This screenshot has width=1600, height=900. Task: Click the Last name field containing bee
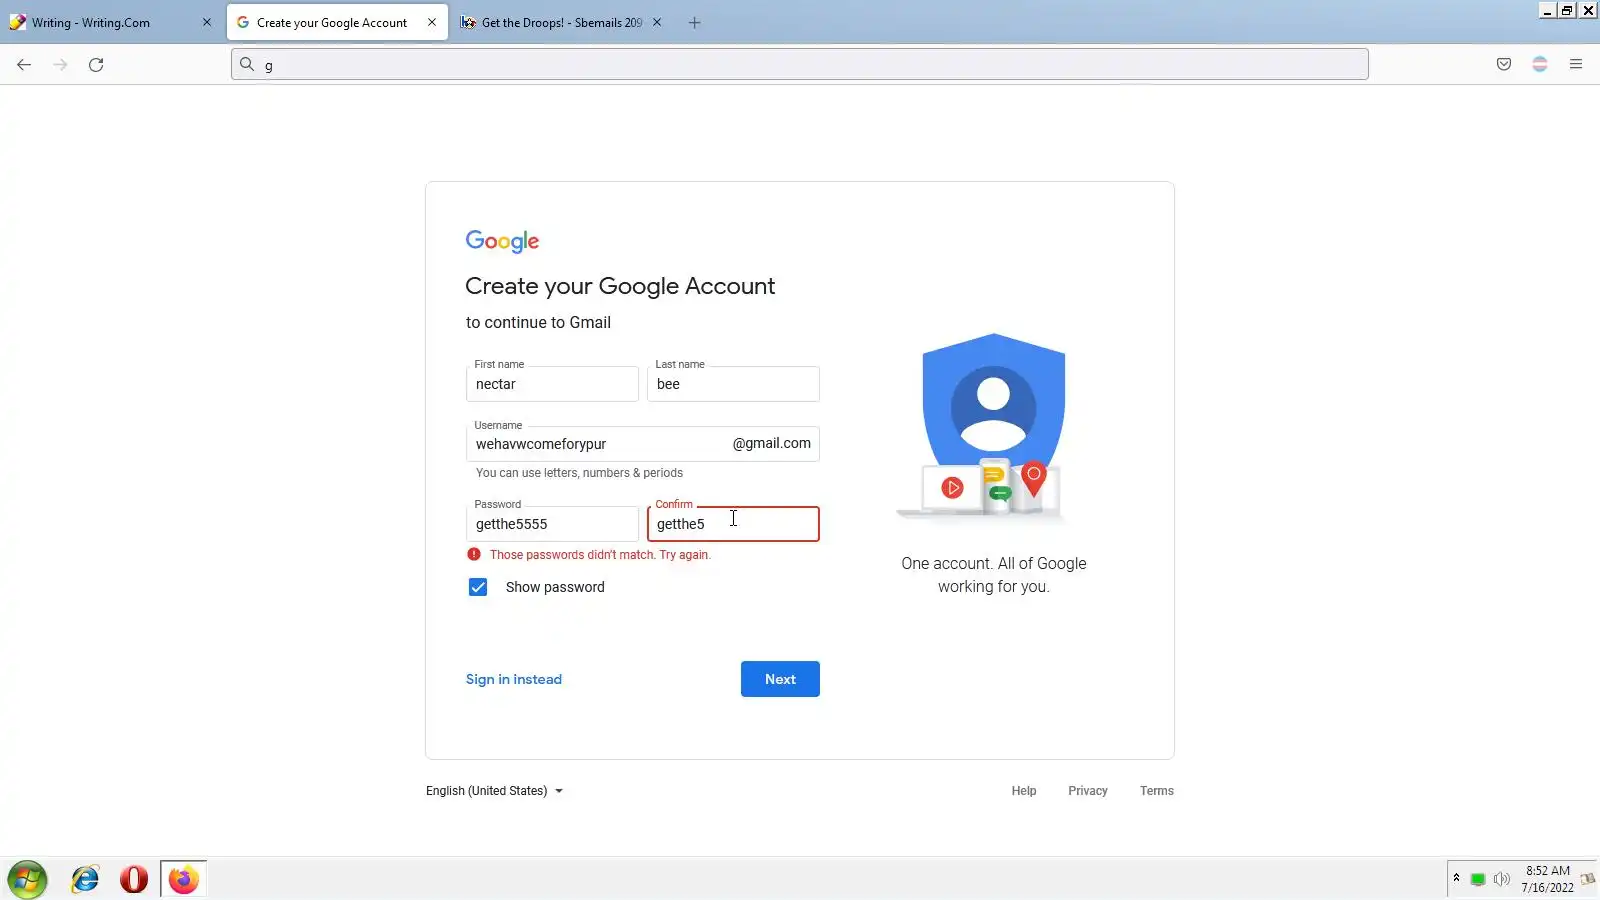pyautogui.click(x=733, y=384)
